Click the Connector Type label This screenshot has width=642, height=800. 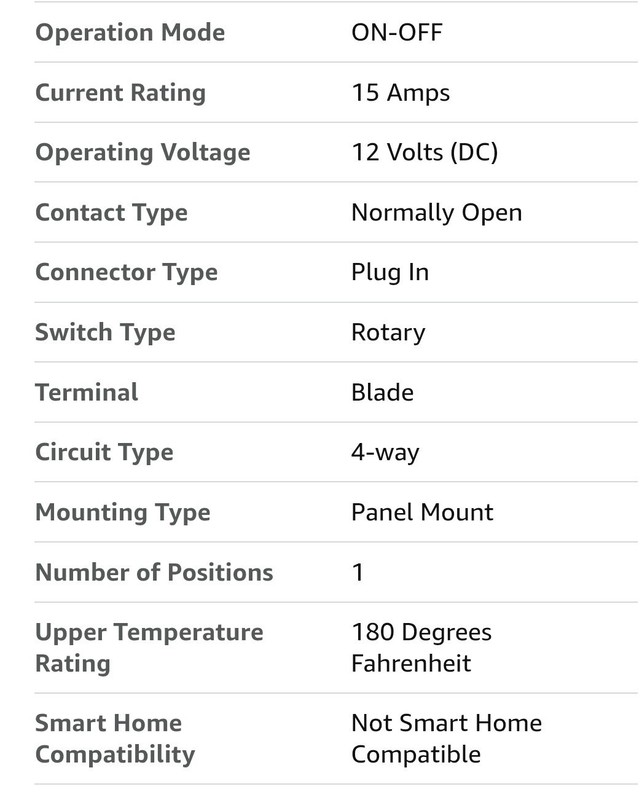tap(127, 272)
